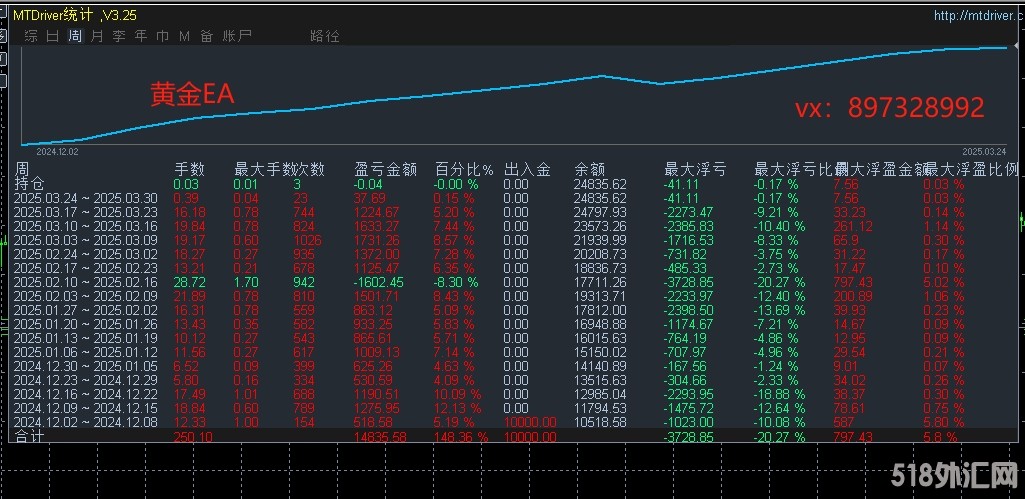Click the 手数 column header
Viewport: 1025px width, 499px height.
pyautogui.click(x=189, y=169)
